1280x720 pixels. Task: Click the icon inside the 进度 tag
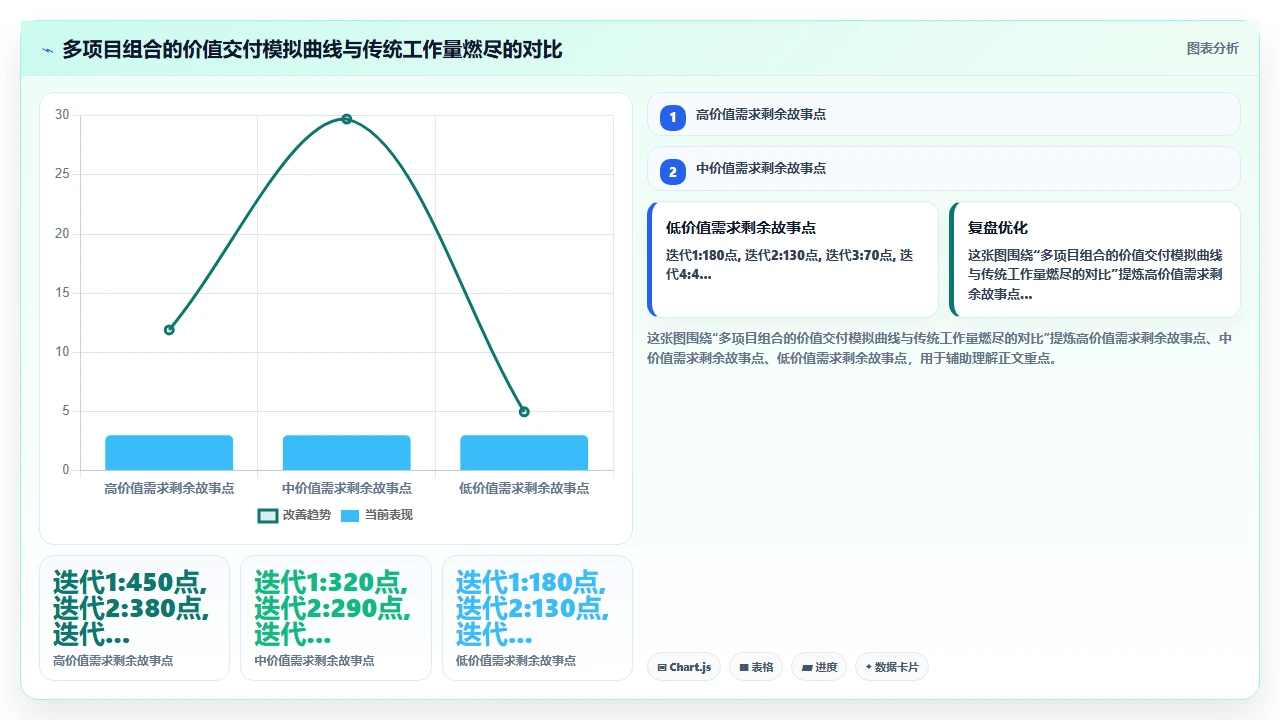point(806,668)
